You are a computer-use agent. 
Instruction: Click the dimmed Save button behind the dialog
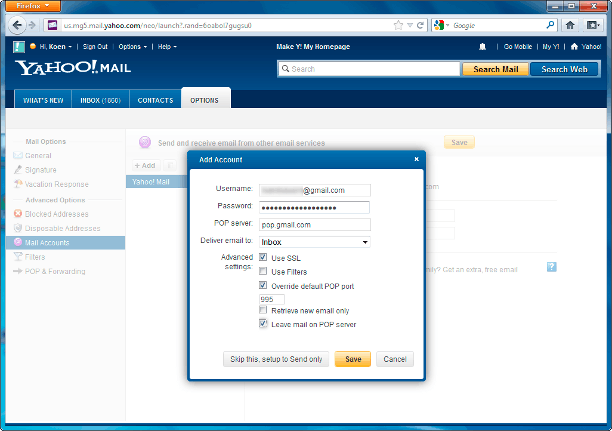[459, 142]
